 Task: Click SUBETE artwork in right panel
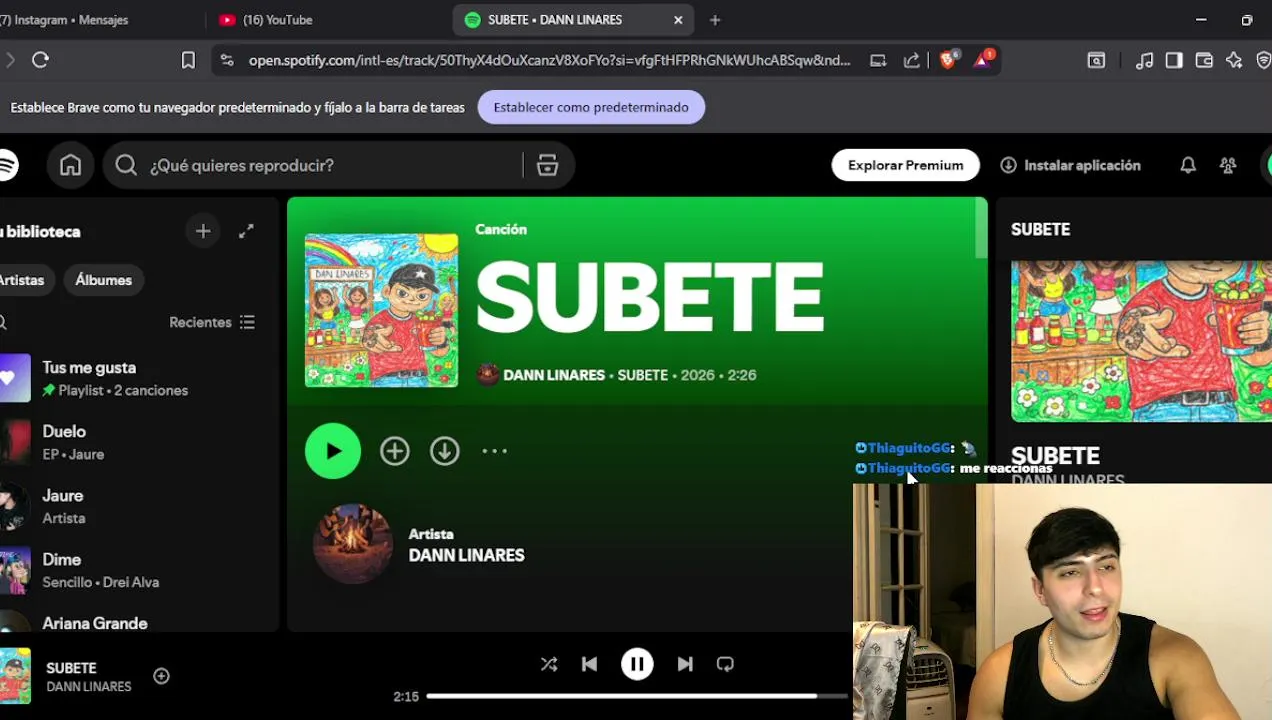click(1141, 341)
